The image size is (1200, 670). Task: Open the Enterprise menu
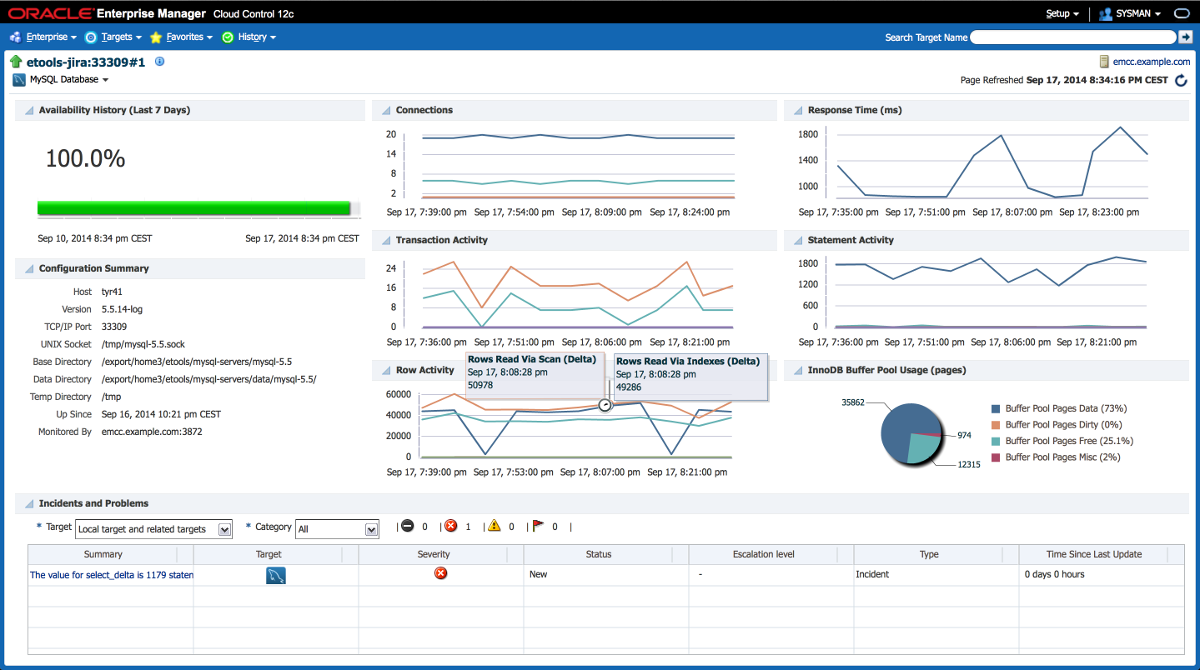click(x=44, y=37)
